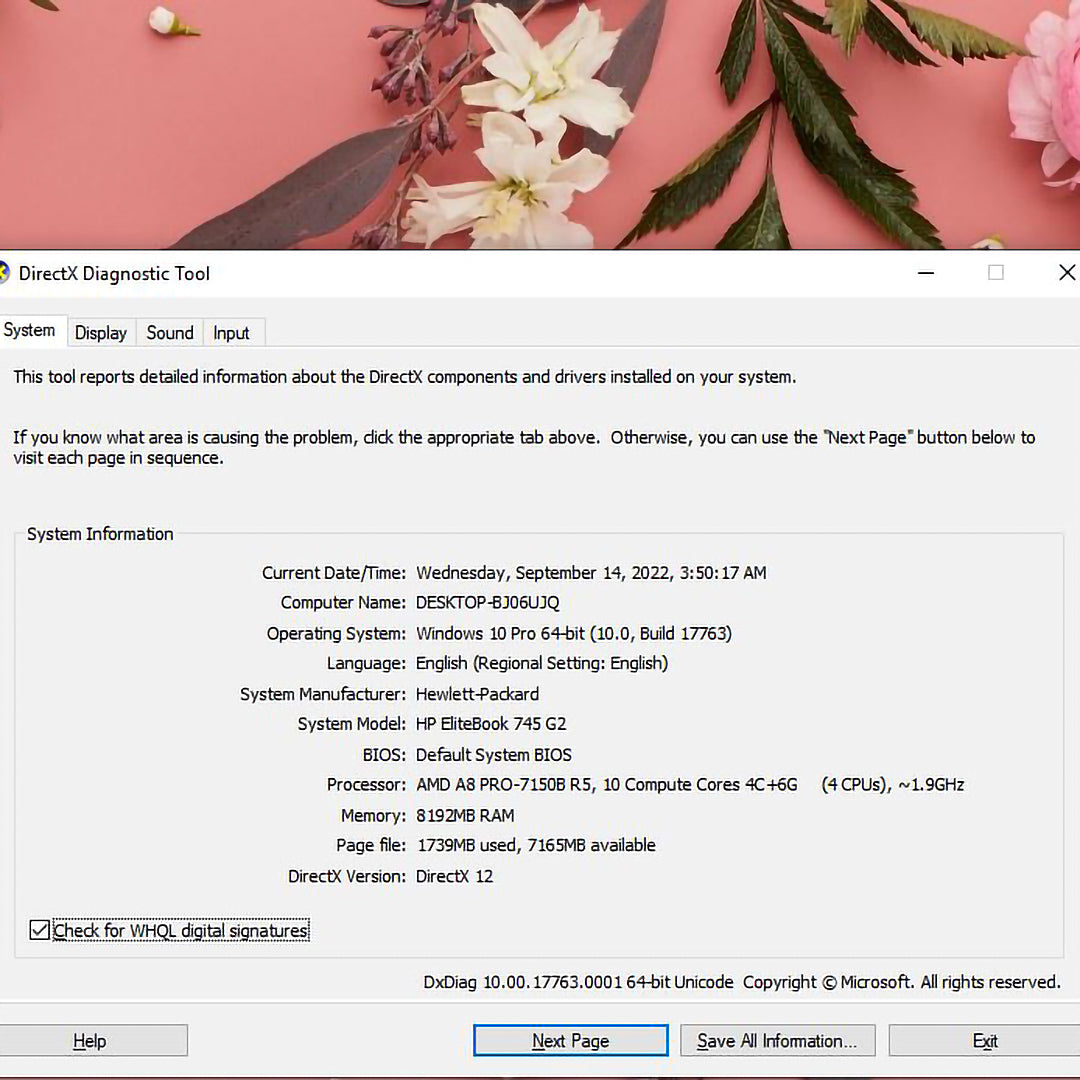The width and height of the screenshot is (1080, 1080).
Task: Uncheck Check for WHQL digital signatures
Action: 40,931
